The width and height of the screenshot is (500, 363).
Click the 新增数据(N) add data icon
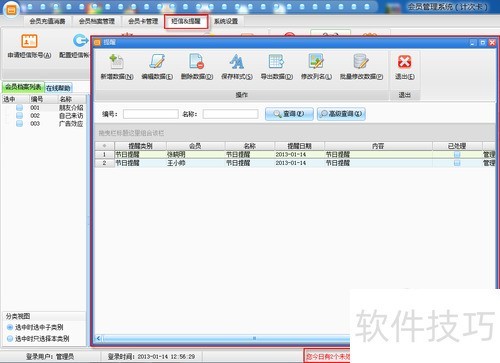(117, 62)
